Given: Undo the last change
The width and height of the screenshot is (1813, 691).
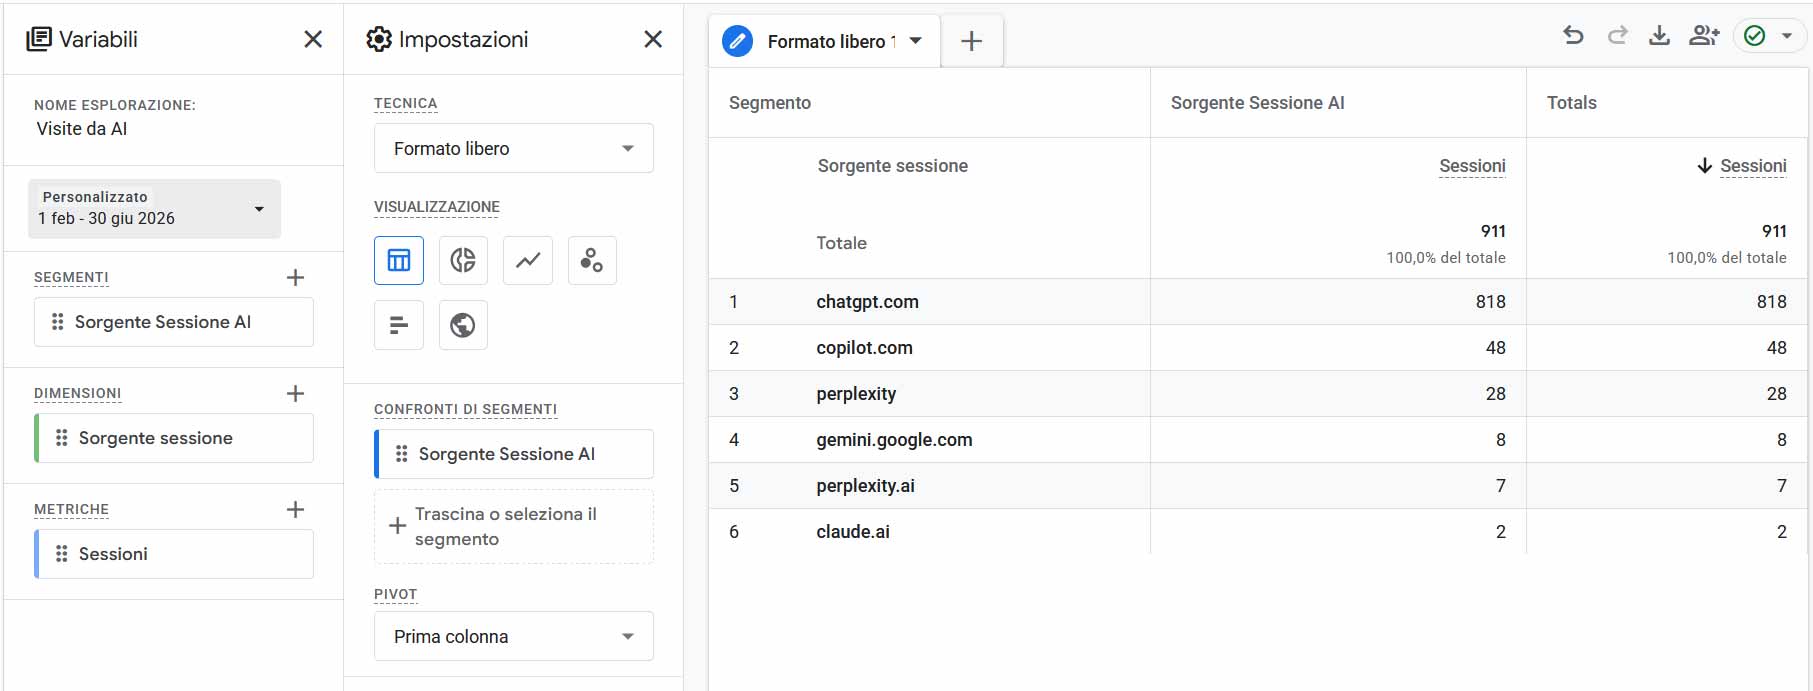Looking at the screenshot, I should (1573, 36).
